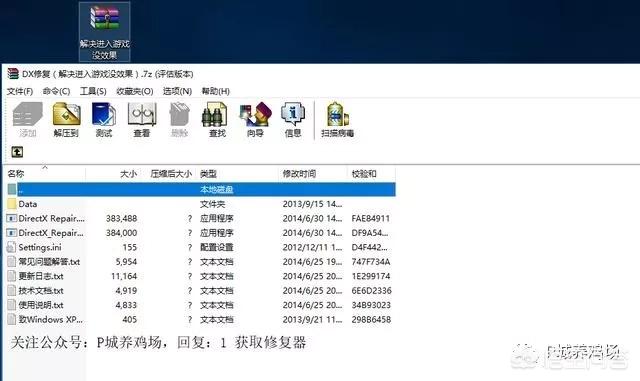Screen dimensions: 640x381
Task: Open the 文件(F) menu
Action: coord(20,91)
